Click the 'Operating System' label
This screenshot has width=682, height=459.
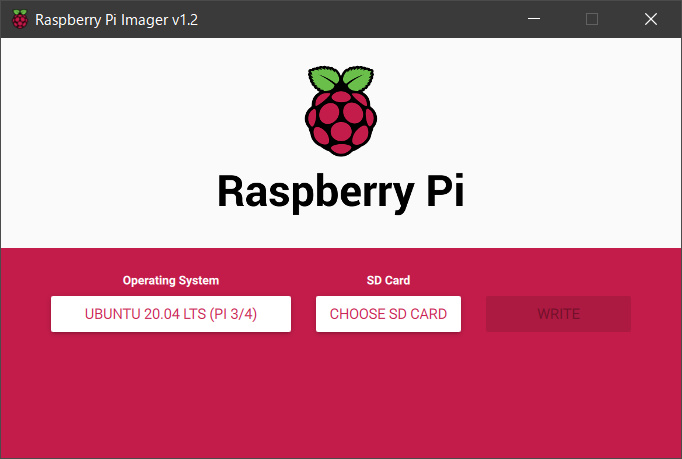point(171,280)
